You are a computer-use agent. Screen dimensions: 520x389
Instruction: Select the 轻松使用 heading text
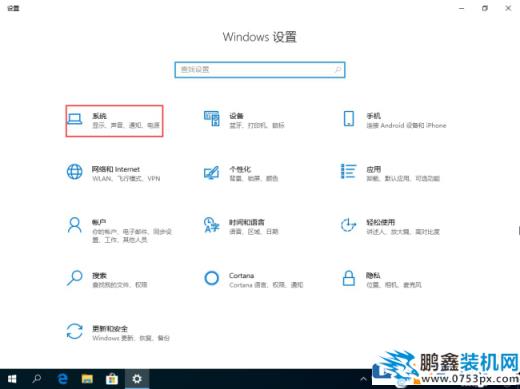[x=380, y=222]
